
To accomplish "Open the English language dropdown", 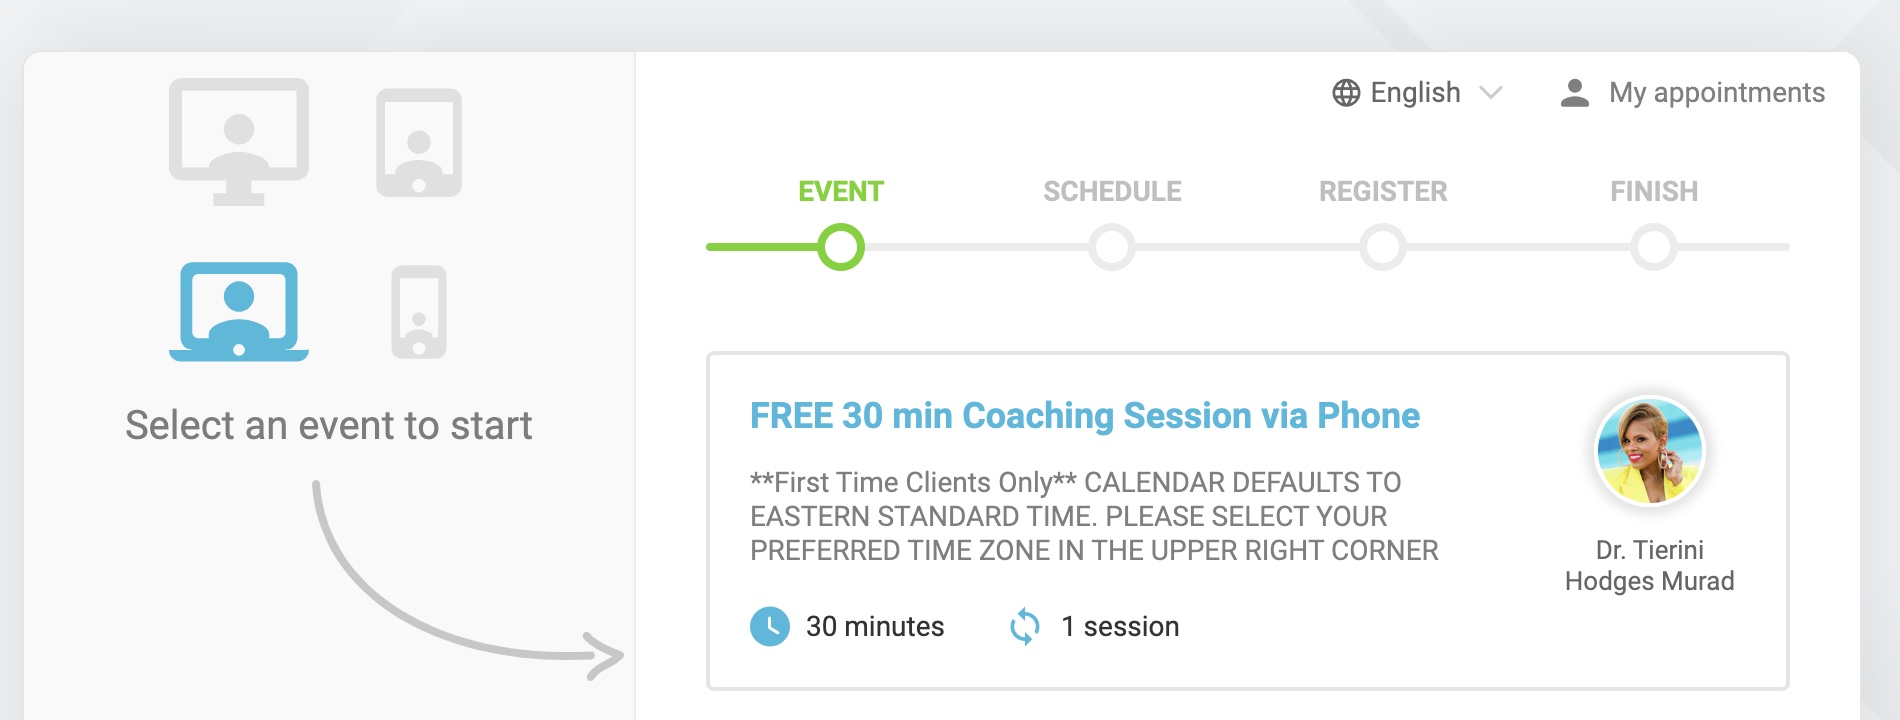I will point(1415,93).
